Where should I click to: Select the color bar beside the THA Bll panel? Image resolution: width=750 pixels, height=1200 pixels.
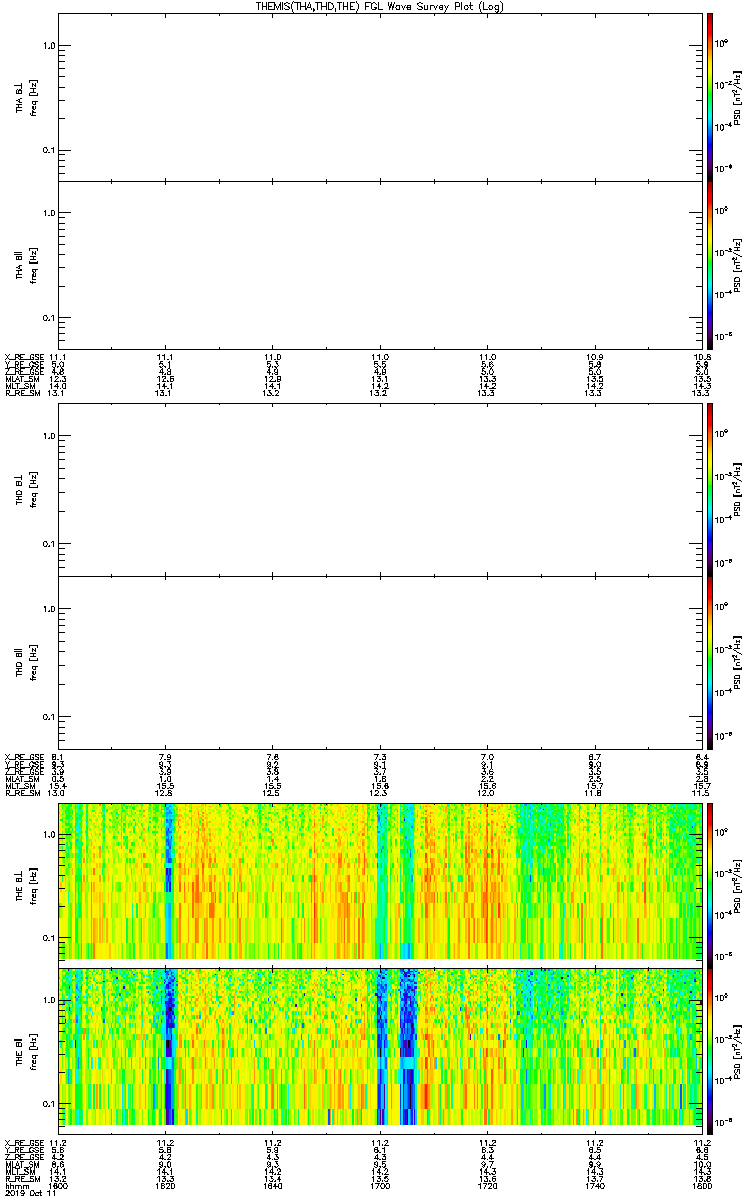pos(710,265)
